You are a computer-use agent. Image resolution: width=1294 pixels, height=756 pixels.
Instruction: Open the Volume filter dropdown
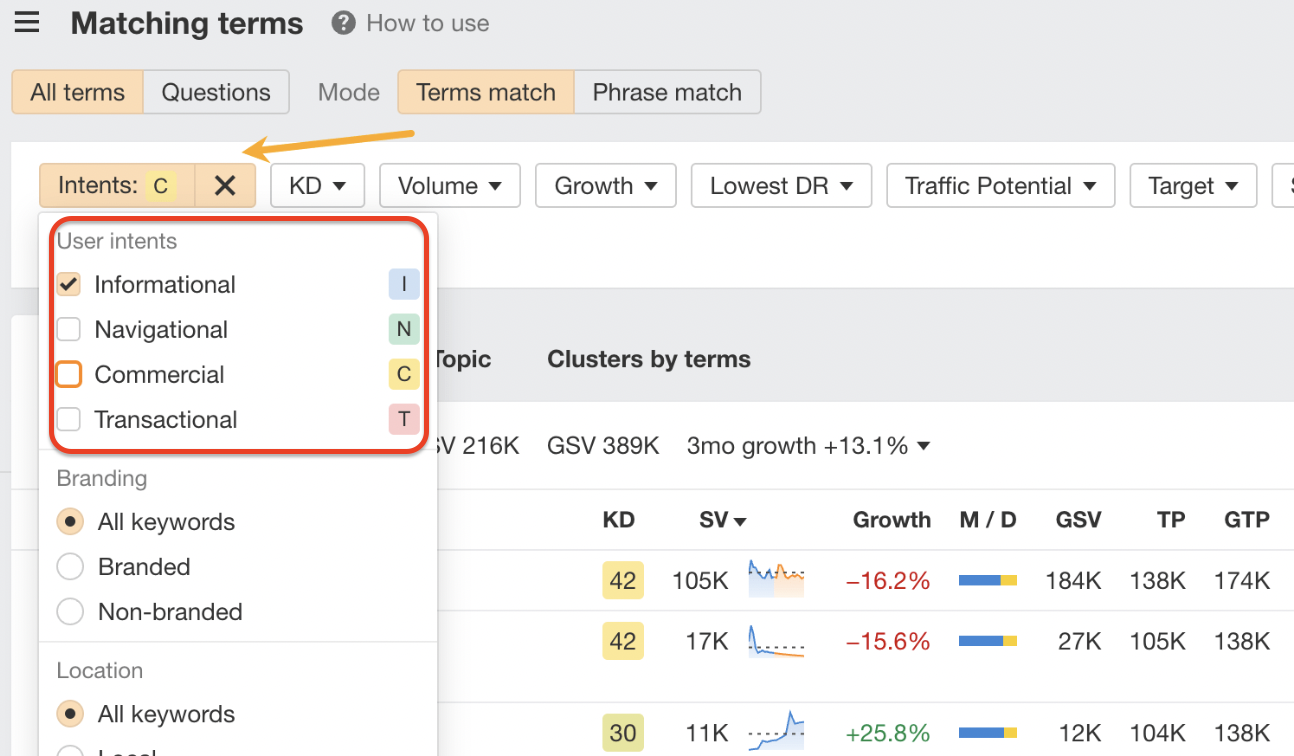(449, 185)
